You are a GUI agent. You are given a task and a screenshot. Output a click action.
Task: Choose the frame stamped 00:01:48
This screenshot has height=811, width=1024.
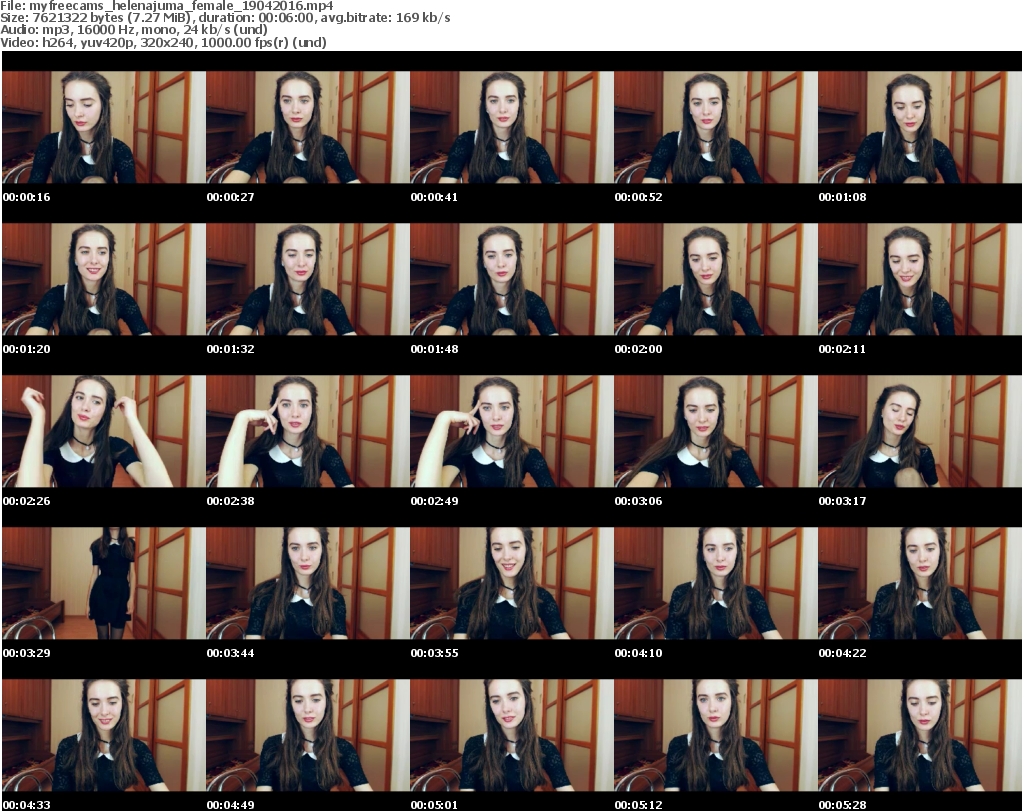point(512,279)
